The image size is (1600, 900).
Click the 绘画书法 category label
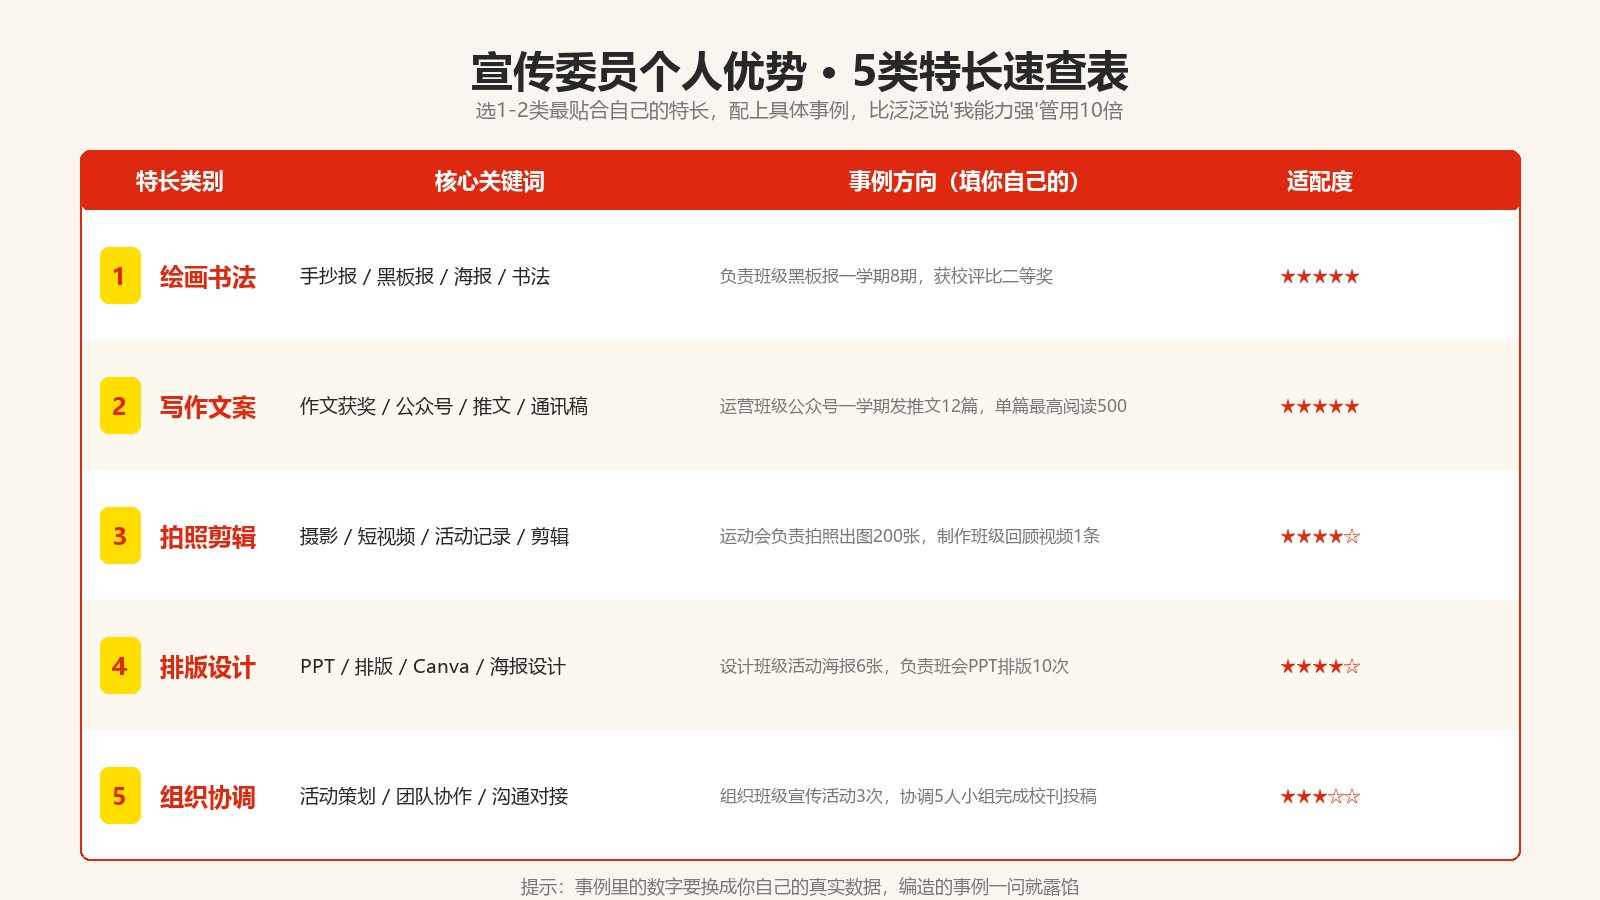coord(208,277)
